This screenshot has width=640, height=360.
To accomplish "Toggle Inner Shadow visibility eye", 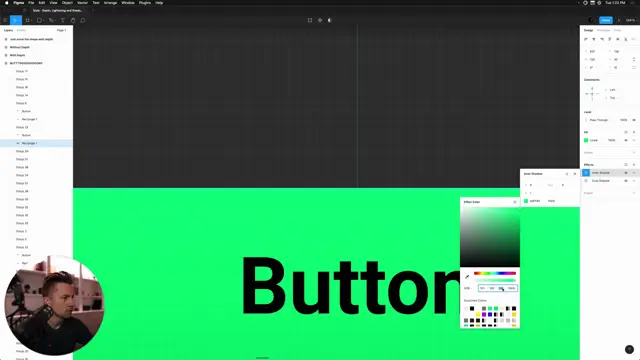I will pos(626,173).
